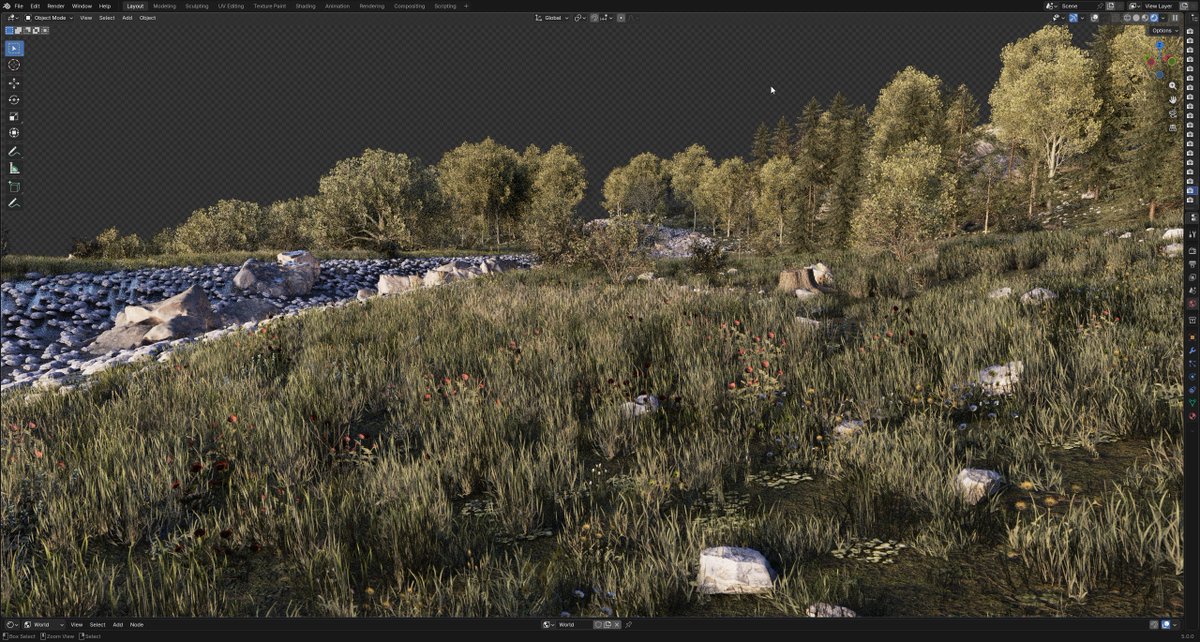This screenshot has width=1200, height=642.
Task: Click the Blender logo menu icon
Action: (6, 6)
